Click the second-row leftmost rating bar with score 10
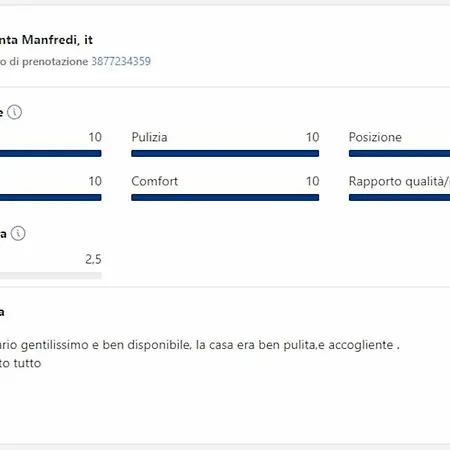This screenshot has height=450, width=450. pyautogui.click(x=51, y=198)
